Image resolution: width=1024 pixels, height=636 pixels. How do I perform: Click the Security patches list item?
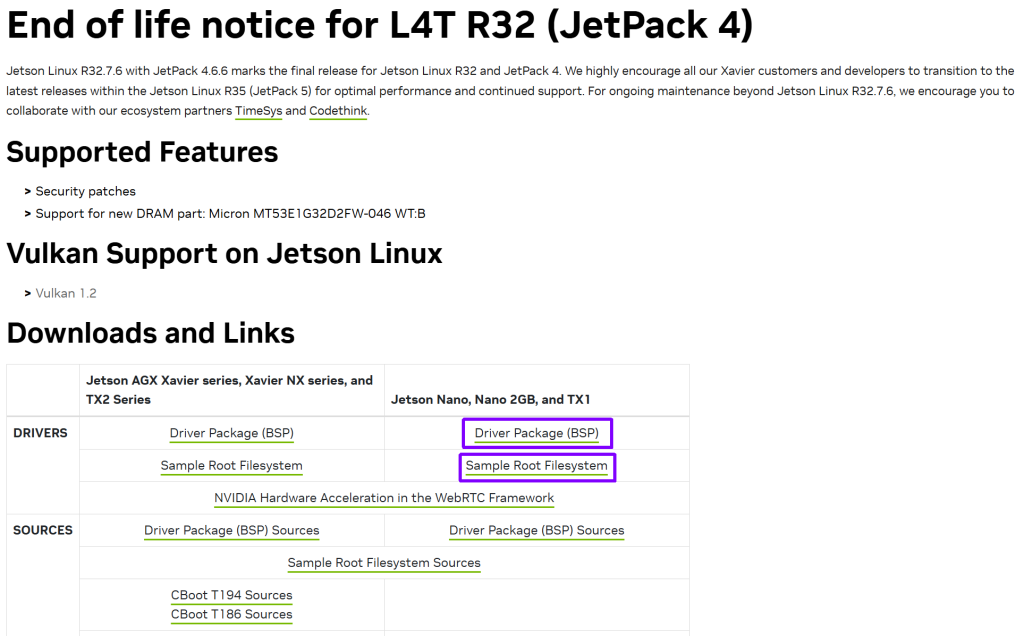pos(86,191)
